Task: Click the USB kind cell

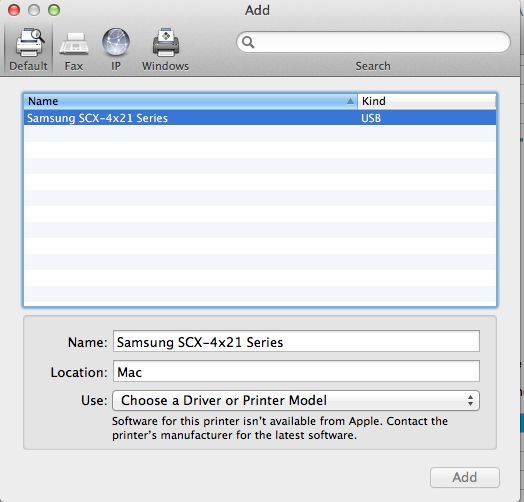Action: (371, 118)
